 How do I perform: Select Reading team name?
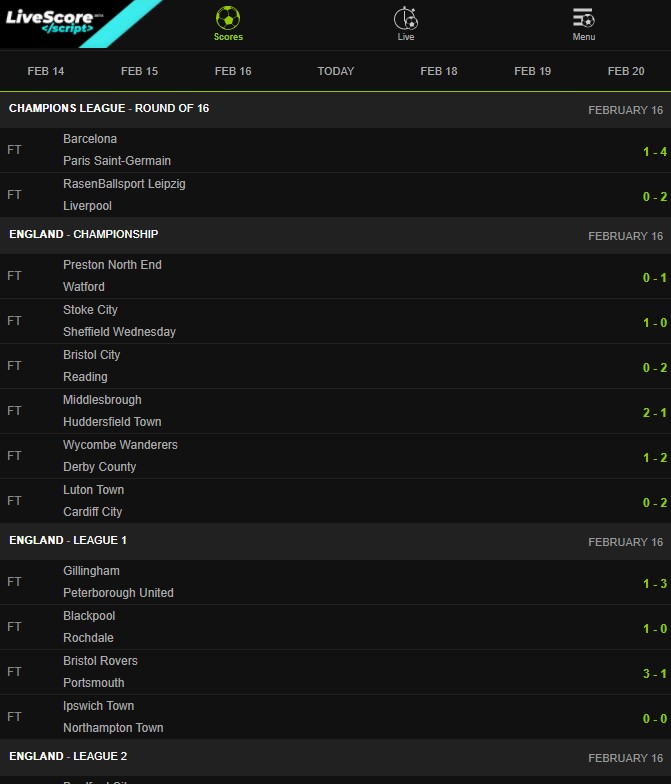pos(86,377)
